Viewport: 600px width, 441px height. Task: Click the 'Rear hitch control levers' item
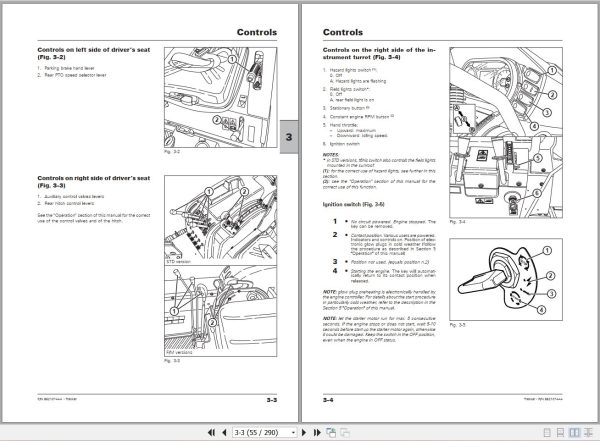click(66, 203)
